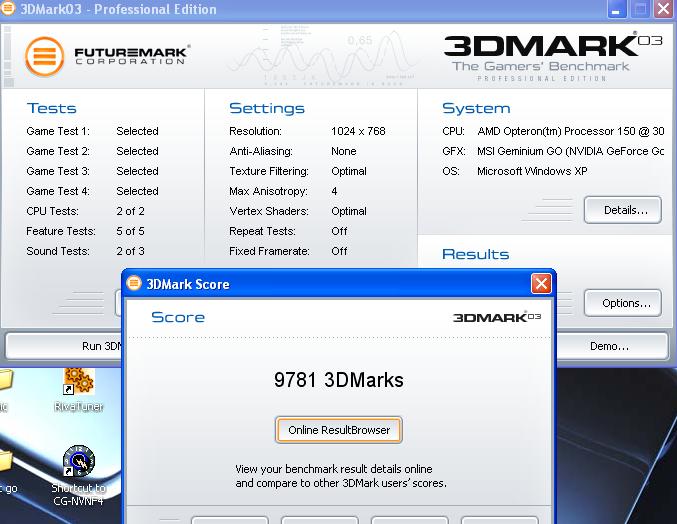Click the 3DMark Score dialog title icon
The width and height of the screenshot is (677, 524).
coord(134,283)
